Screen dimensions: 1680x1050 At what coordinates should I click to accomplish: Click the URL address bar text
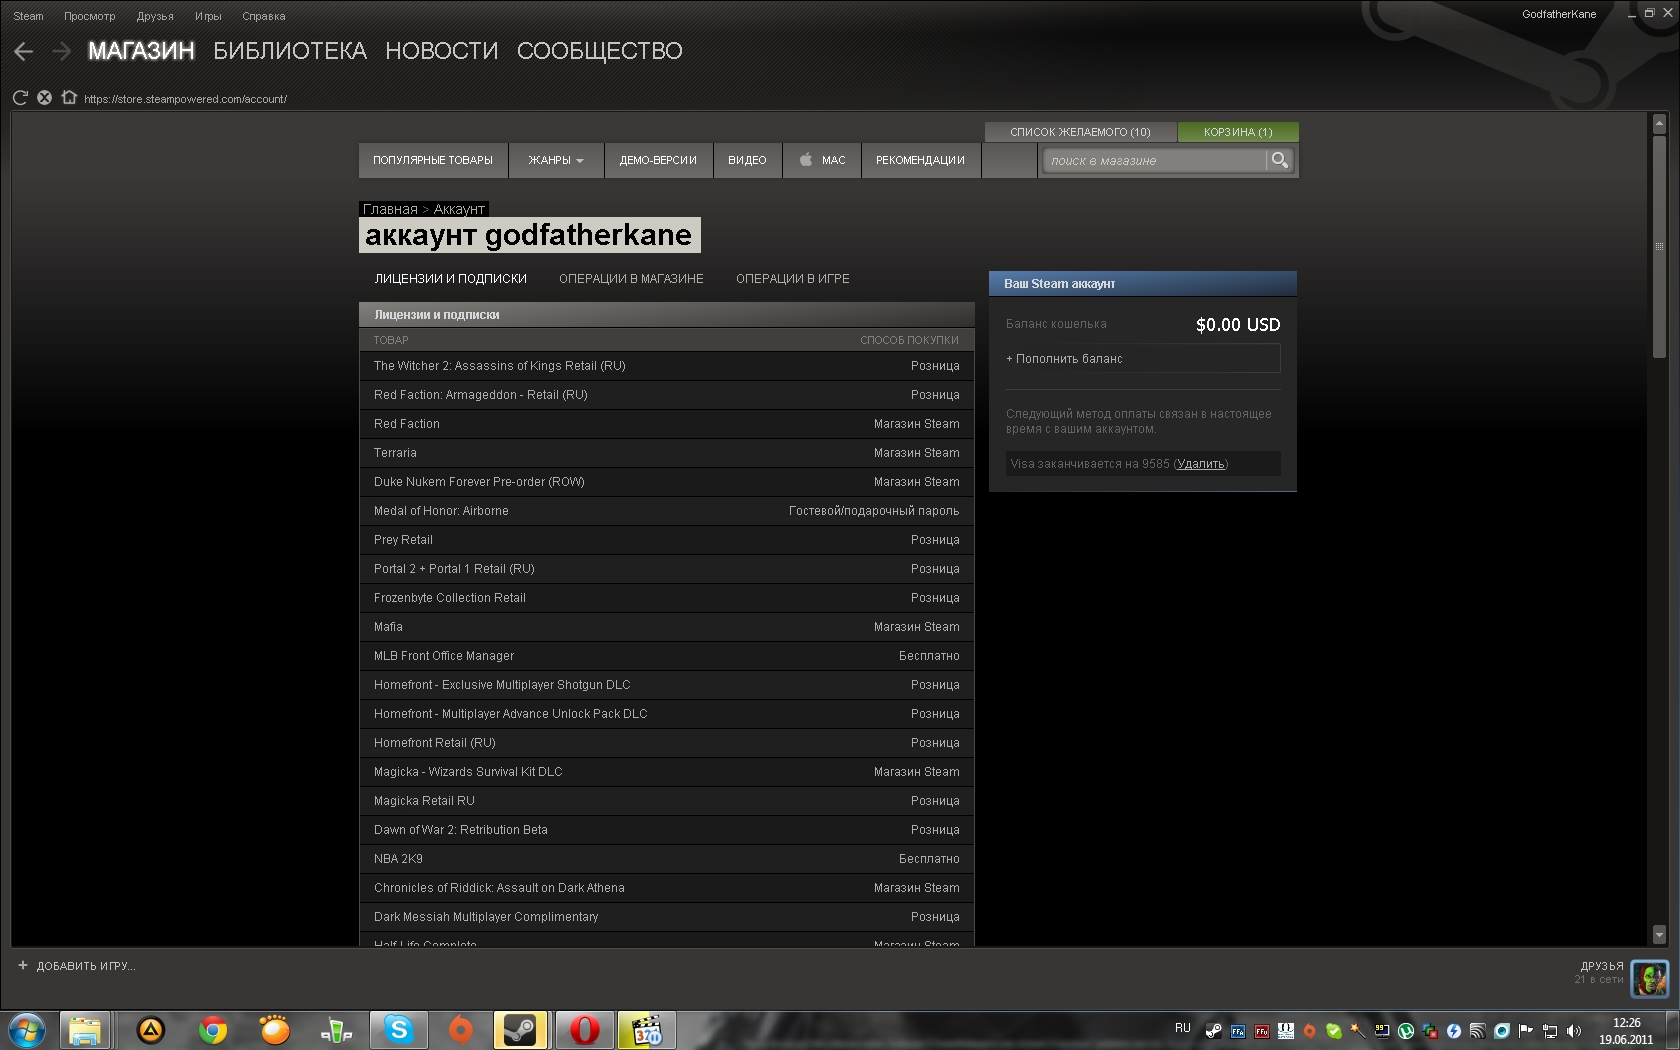coord(185,99)
